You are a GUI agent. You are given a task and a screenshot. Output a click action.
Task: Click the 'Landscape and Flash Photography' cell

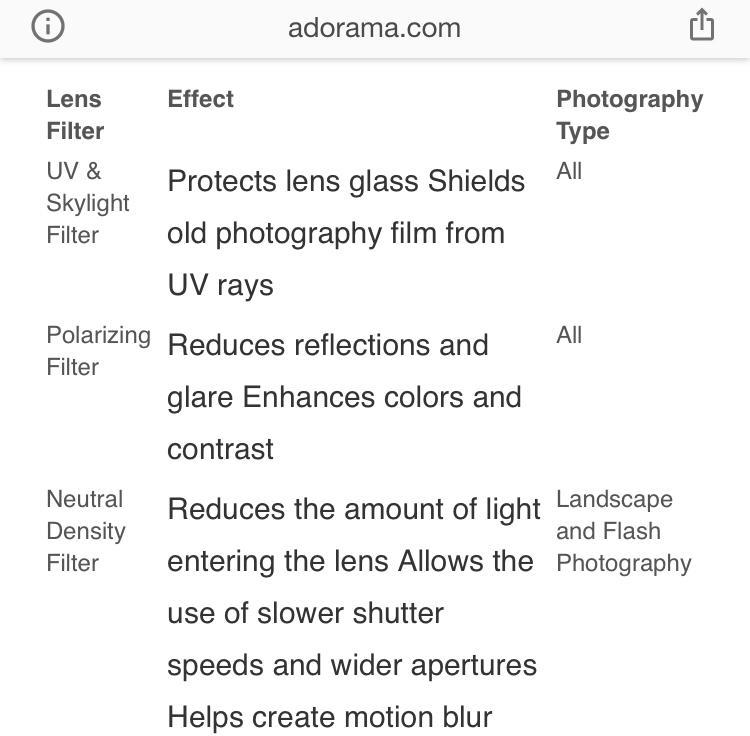coord(623,531)
